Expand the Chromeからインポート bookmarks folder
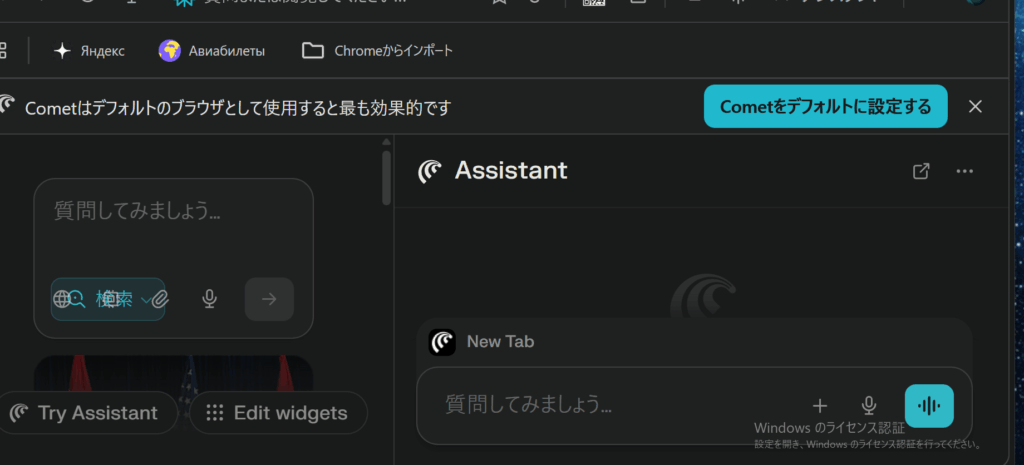The height and width of the screenshot is (465, 1024). click(x=378, y=50)
